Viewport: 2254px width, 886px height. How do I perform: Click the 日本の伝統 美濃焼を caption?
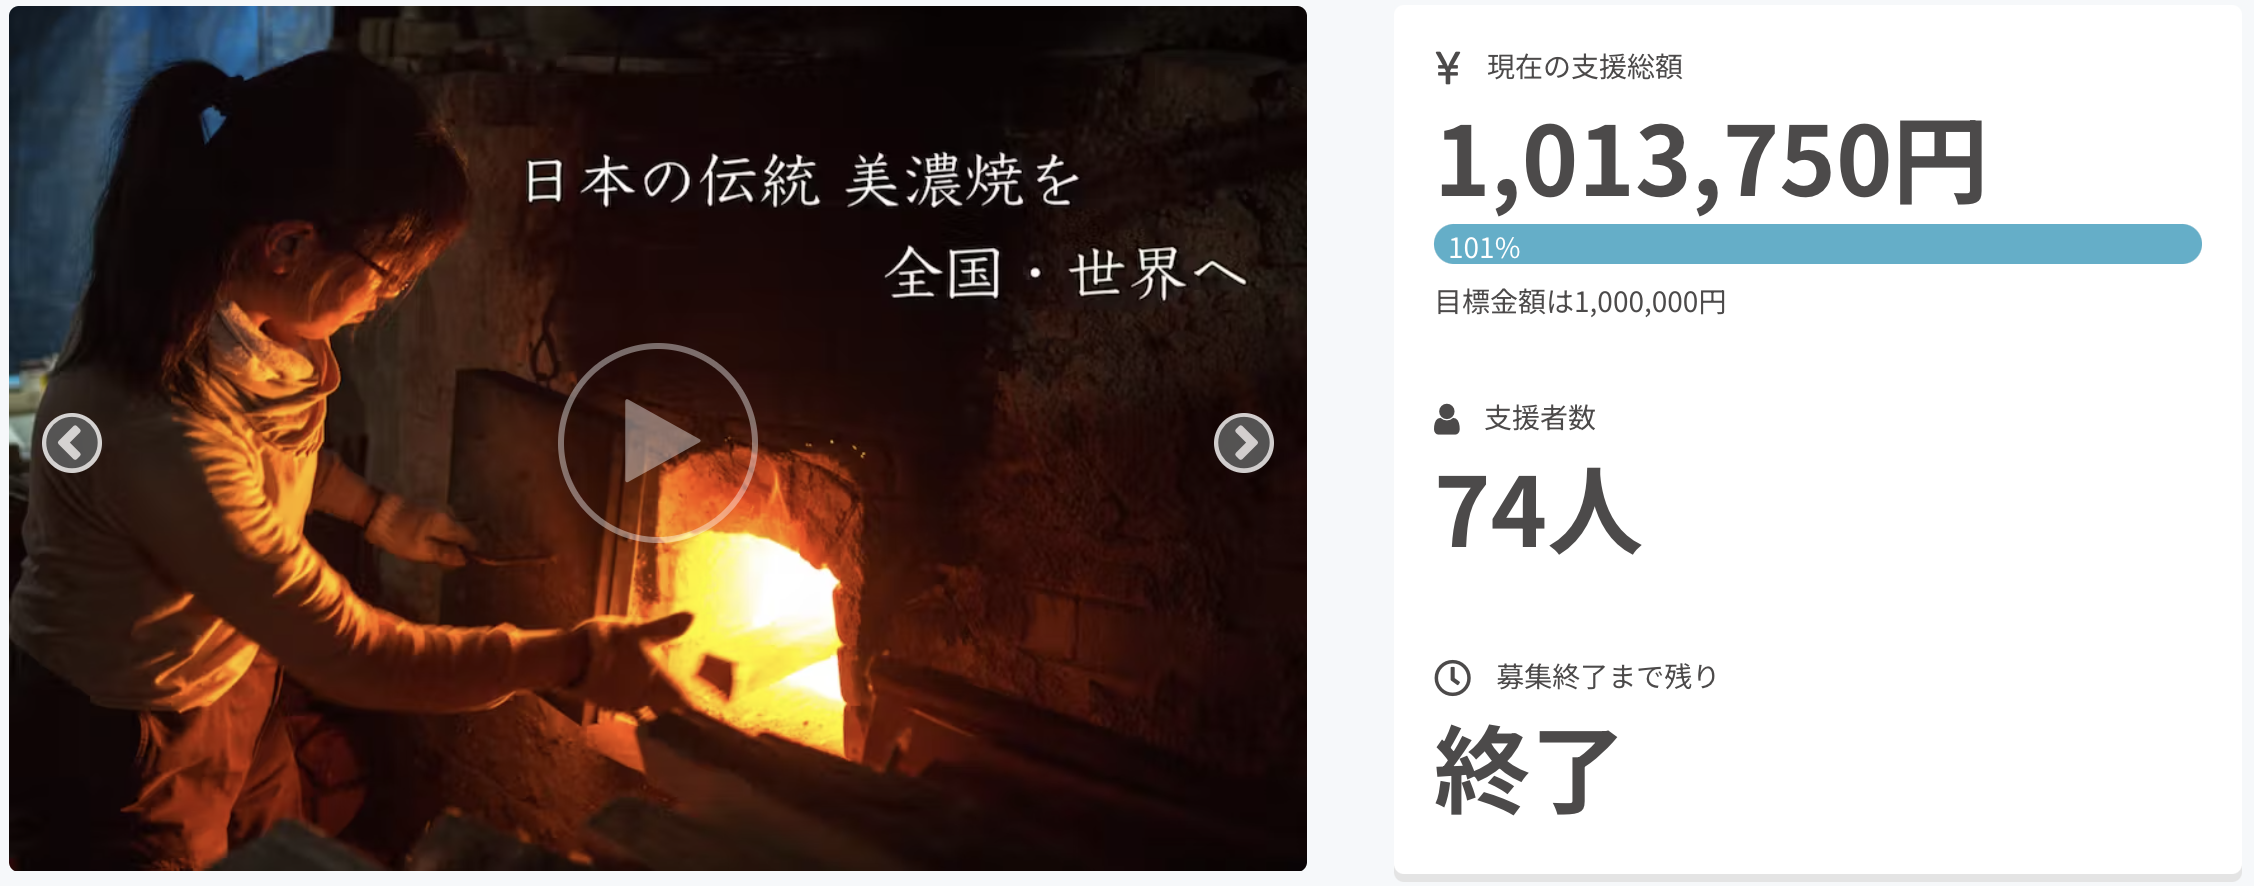coord(802,181)
